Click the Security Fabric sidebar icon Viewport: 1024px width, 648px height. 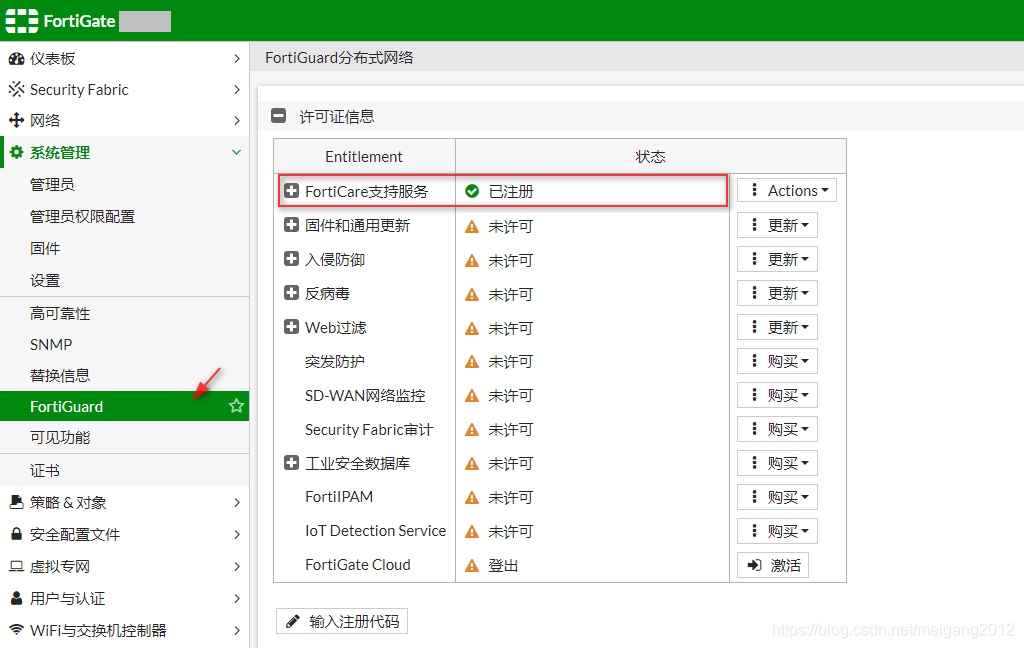click(16, 89)
